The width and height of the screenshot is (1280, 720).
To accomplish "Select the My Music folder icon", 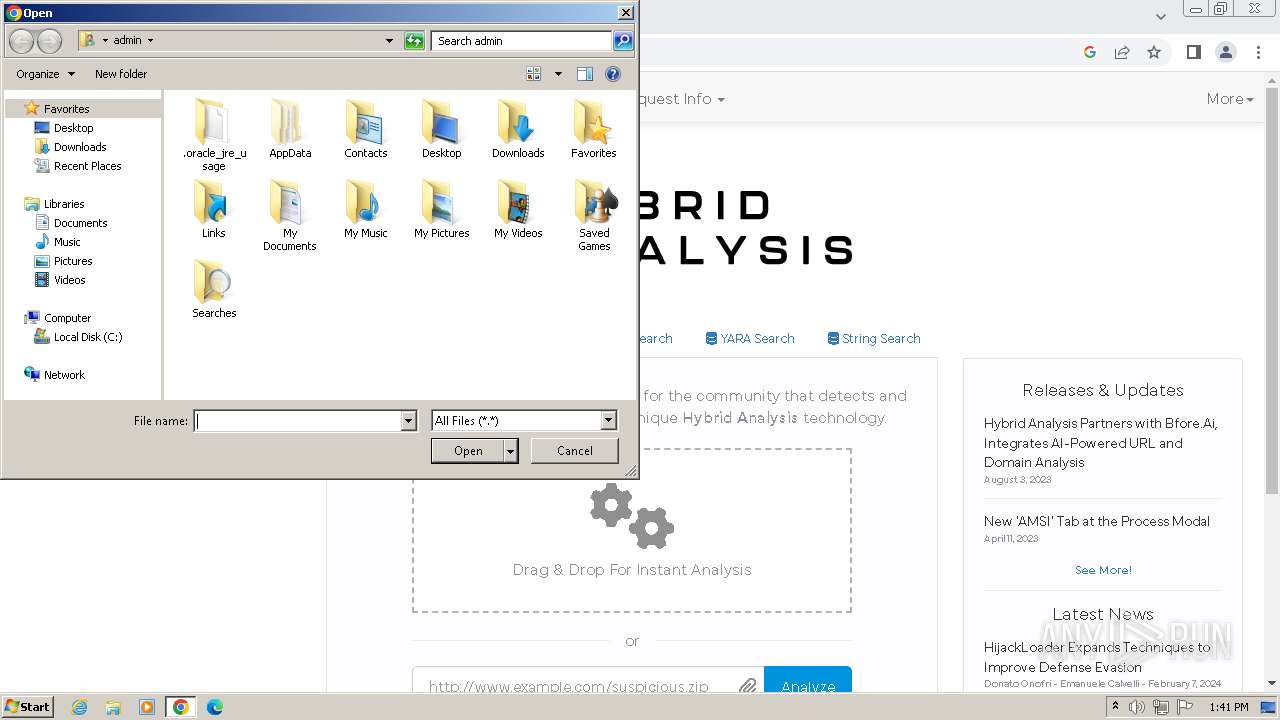I will coord(366,208).
